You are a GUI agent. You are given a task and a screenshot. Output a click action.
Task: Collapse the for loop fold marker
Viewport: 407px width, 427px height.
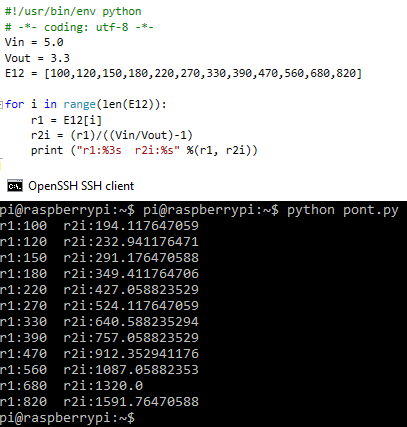[x=1, y=105]
